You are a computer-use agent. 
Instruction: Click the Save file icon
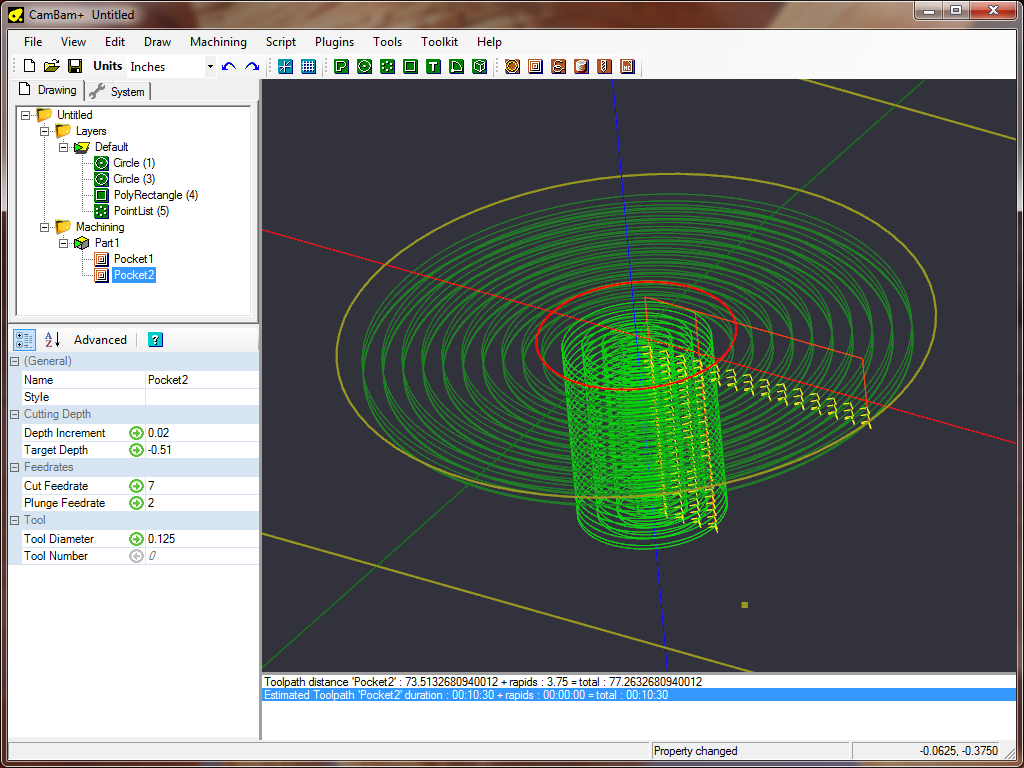pos(74,67)
